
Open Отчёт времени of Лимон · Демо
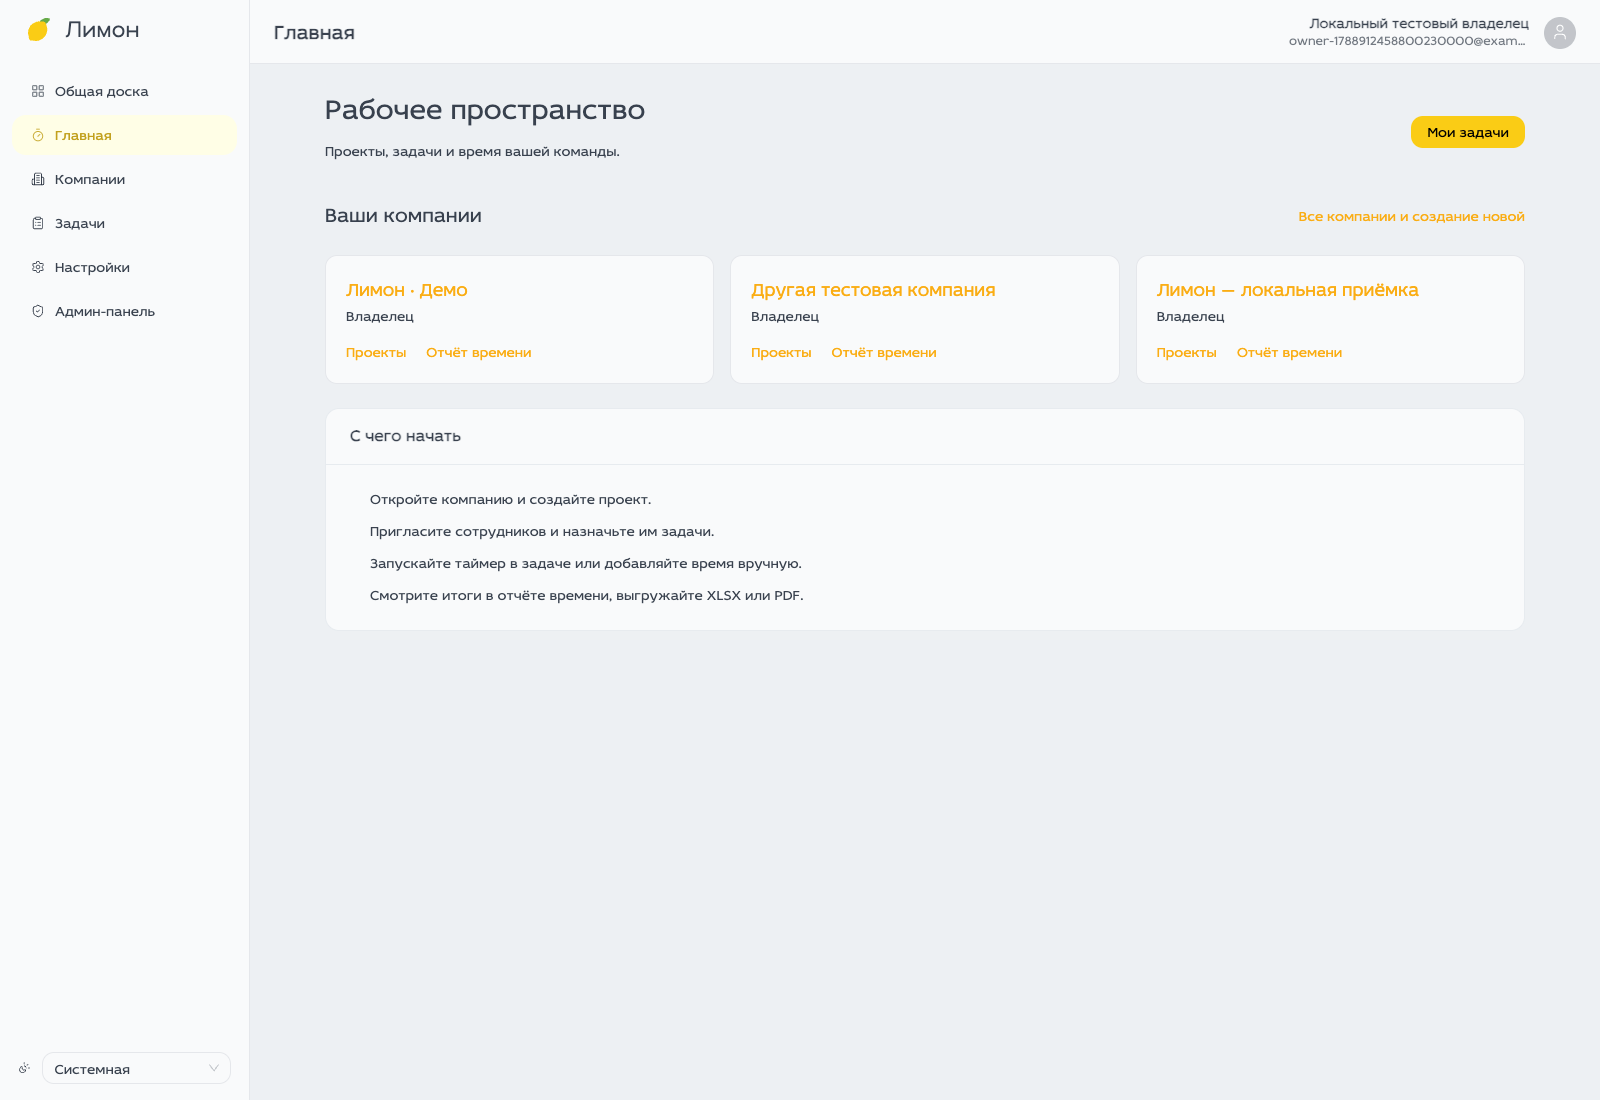point(479,353)
